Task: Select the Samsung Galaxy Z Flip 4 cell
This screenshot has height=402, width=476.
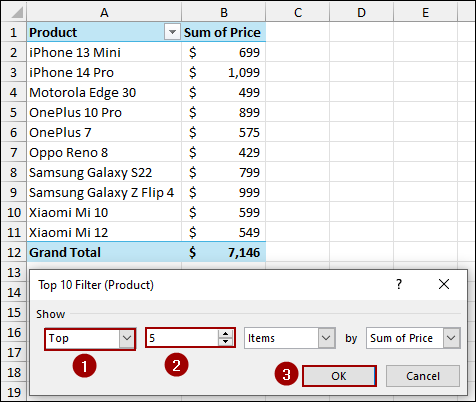Action: tap(104, 192)
